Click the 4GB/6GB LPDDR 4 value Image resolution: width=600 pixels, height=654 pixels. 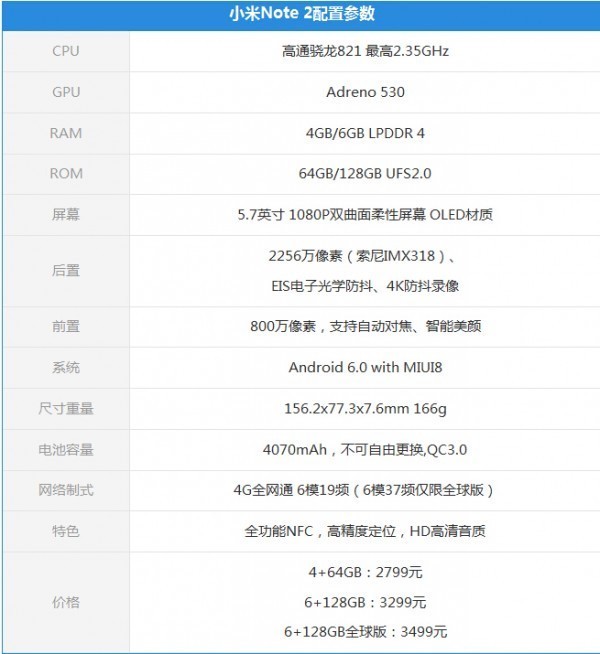(x=365, y=133)
